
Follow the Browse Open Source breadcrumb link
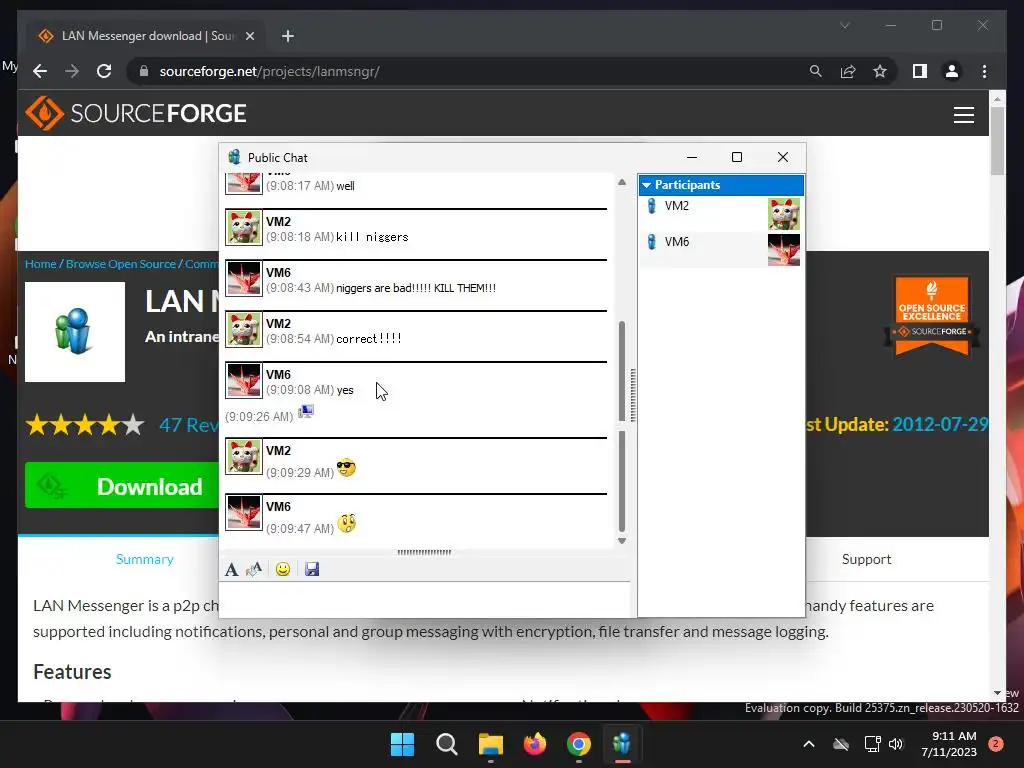tap(121, 264)
